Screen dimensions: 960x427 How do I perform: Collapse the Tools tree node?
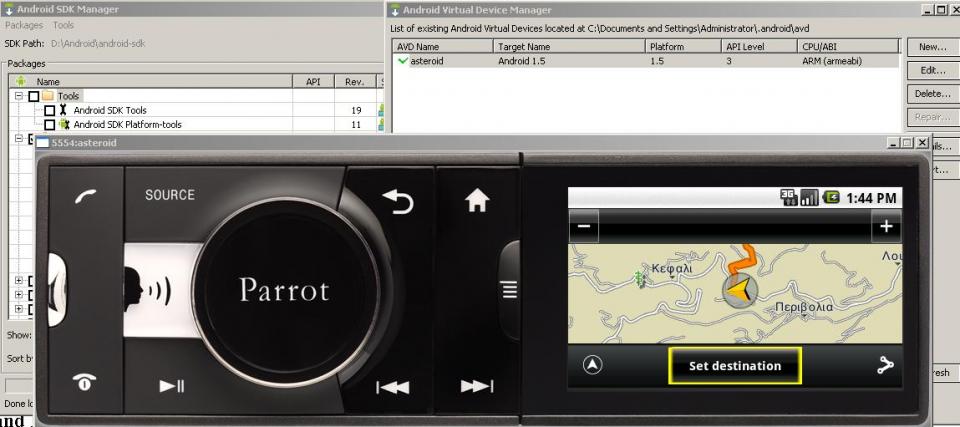19,96
